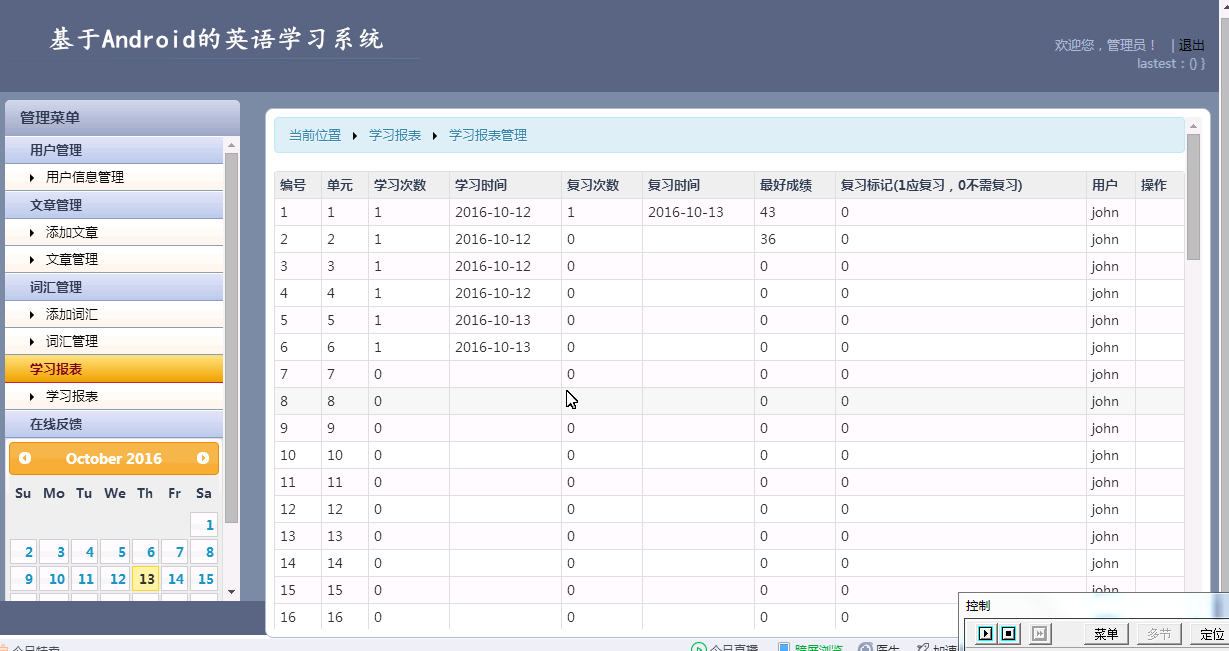Select October 1 in the calendar
The width and height of the screenshot is (1229, 651).
pyautogui.click(x=204, y=525)
